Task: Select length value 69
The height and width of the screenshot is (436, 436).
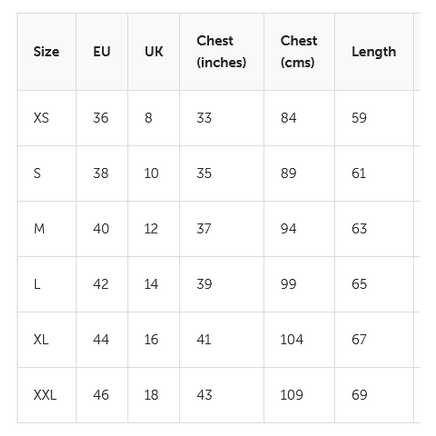Action: (x=359, y=395)
